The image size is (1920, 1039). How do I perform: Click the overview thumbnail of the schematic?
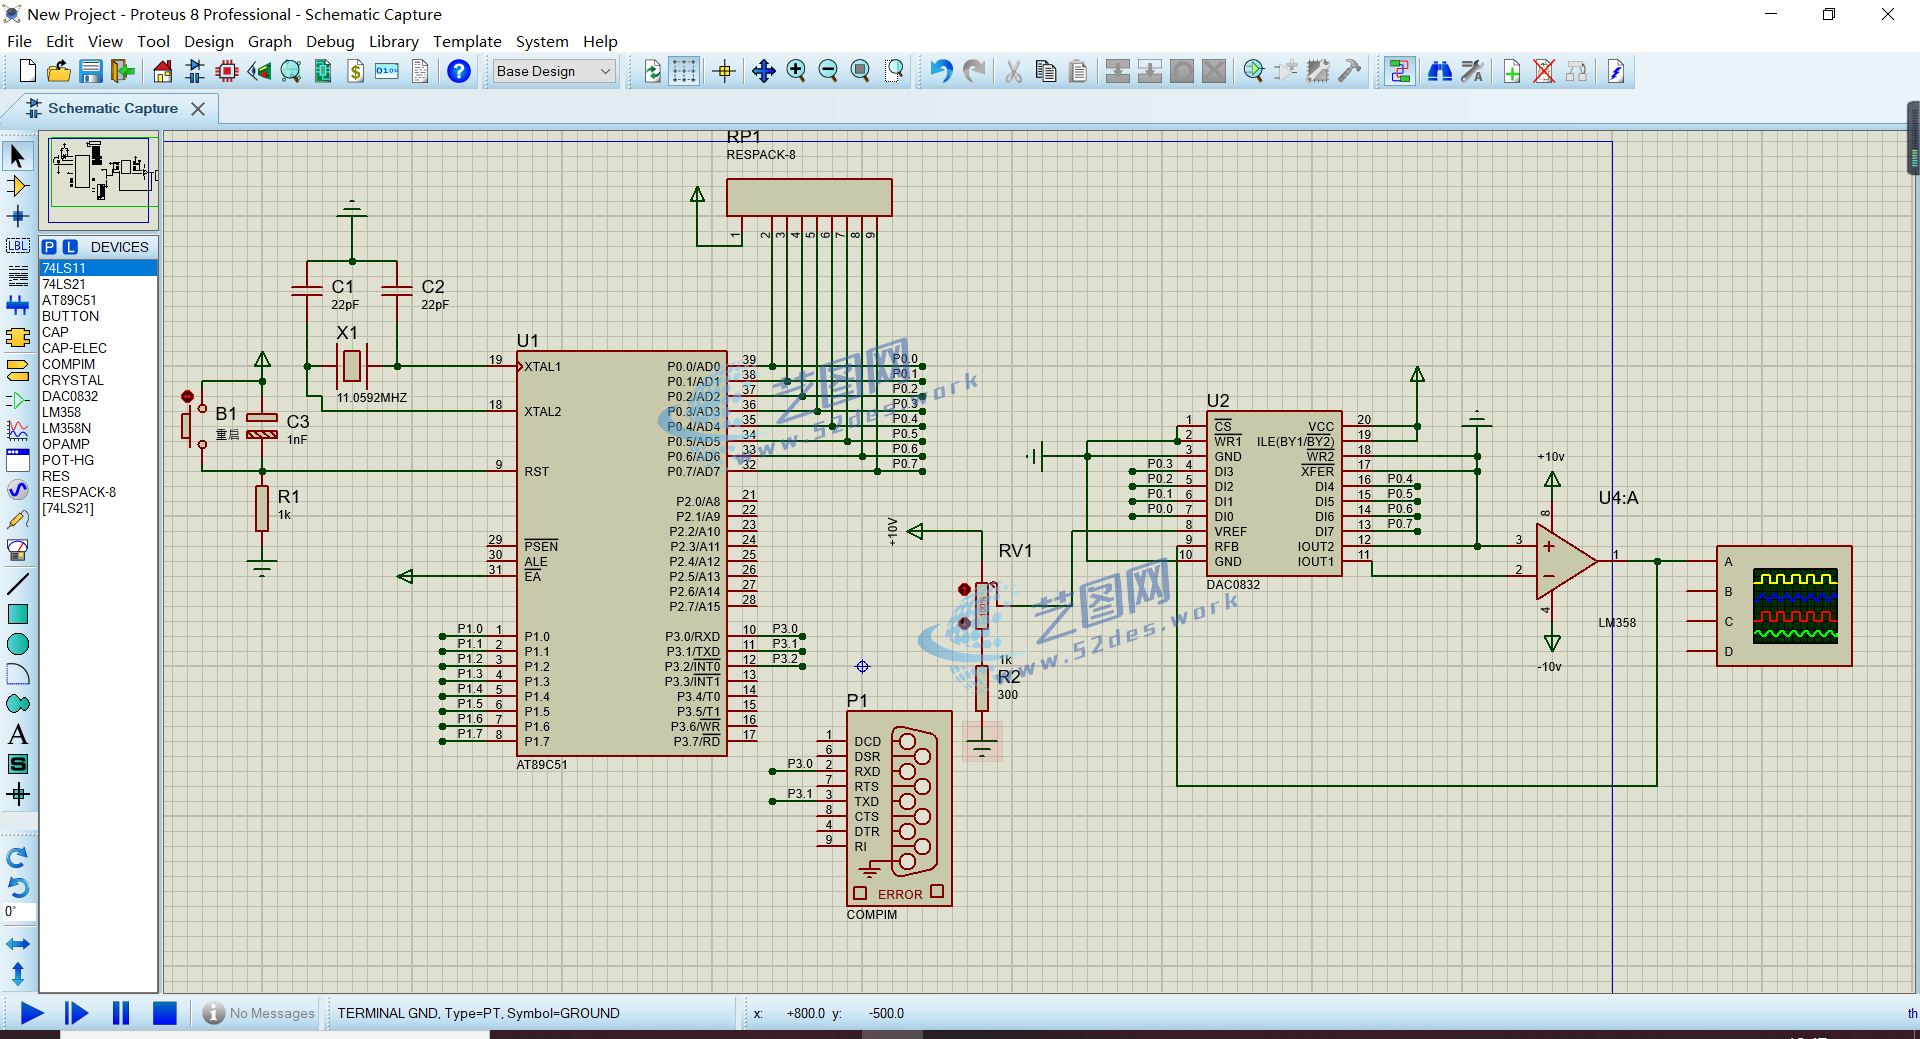98,181
